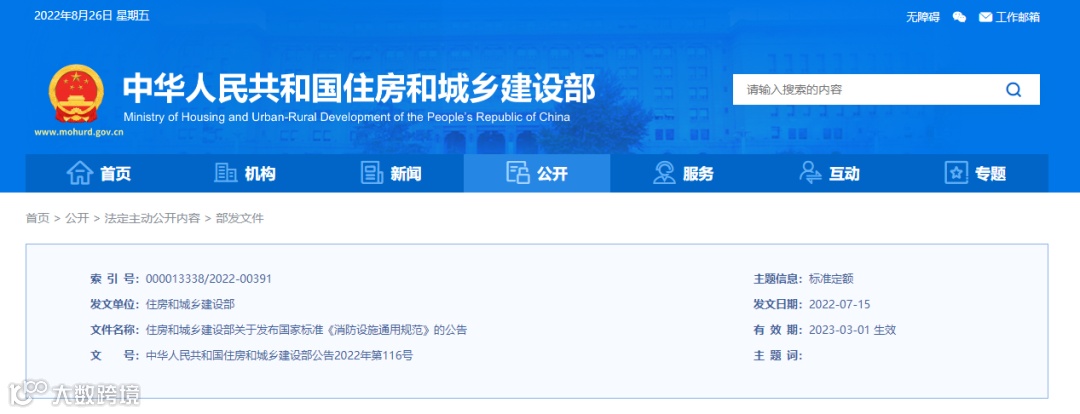Viewport: 1080px width, 414px height.
Task: Click the exchange person icon beside 互动
Action: pyautogui.click(x=810, y=173)
